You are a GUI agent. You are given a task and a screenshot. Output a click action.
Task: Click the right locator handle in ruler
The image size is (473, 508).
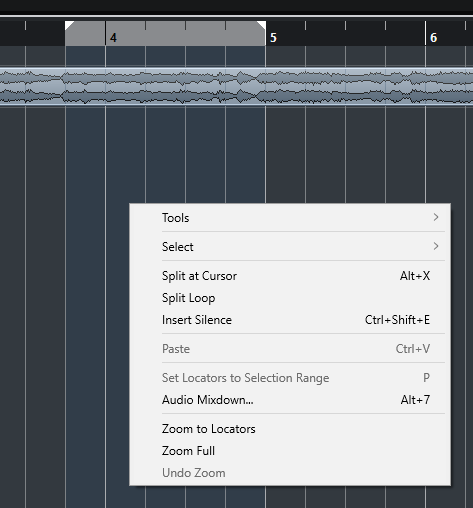pyautogui.click(x=262, y=25)
